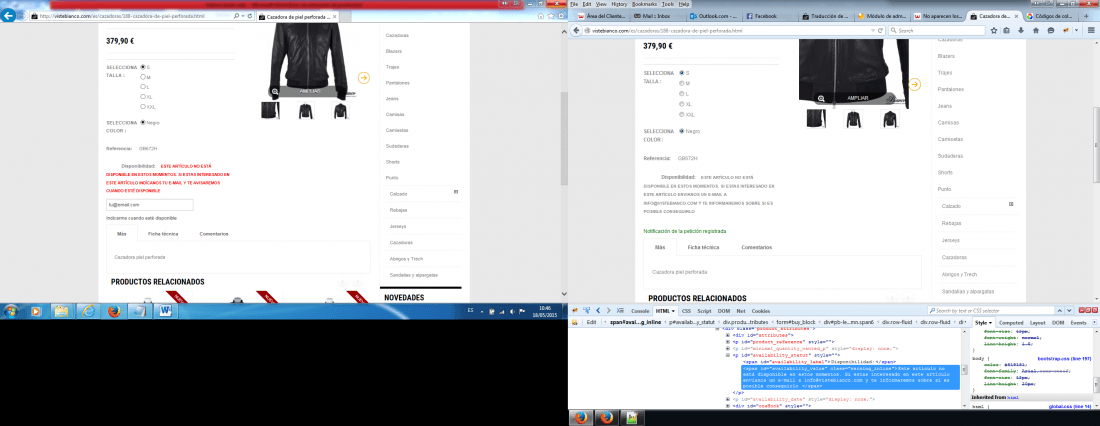Switch to Firebug Console tab
This screenshot has width=1100, height=426.
640,310
